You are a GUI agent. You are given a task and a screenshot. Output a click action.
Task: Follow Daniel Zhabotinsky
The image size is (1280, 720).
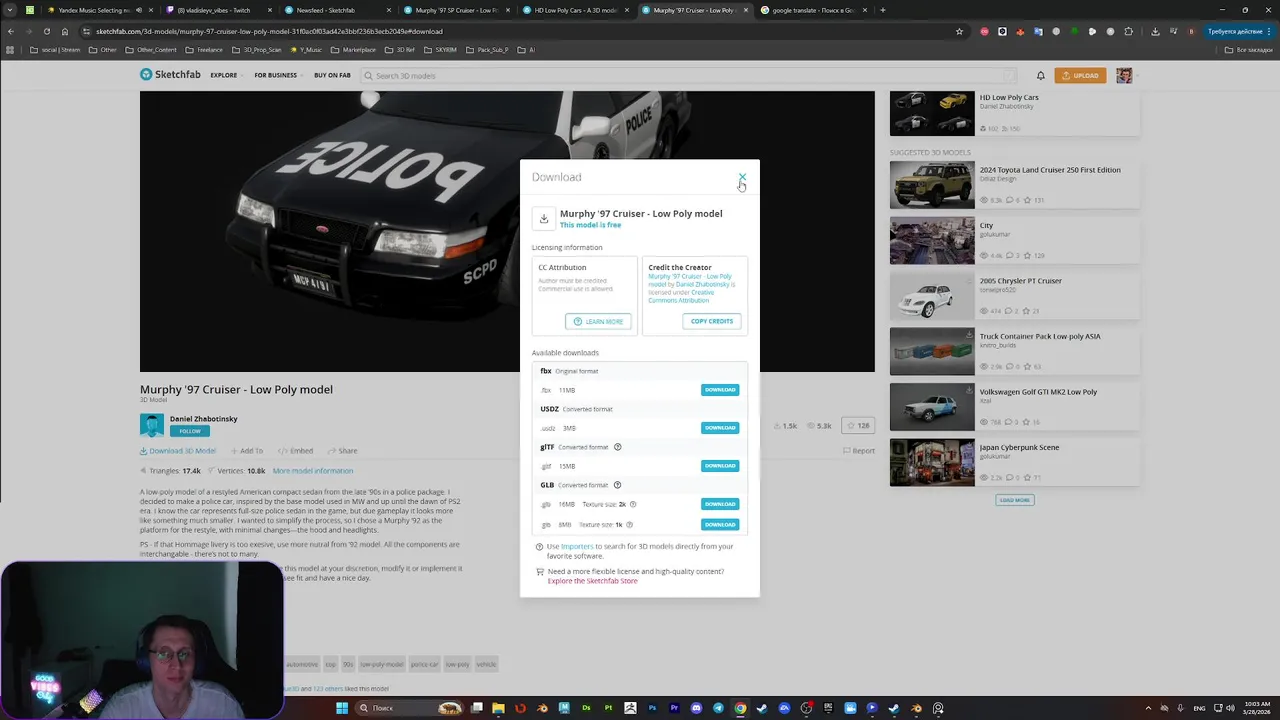[189, 431]
